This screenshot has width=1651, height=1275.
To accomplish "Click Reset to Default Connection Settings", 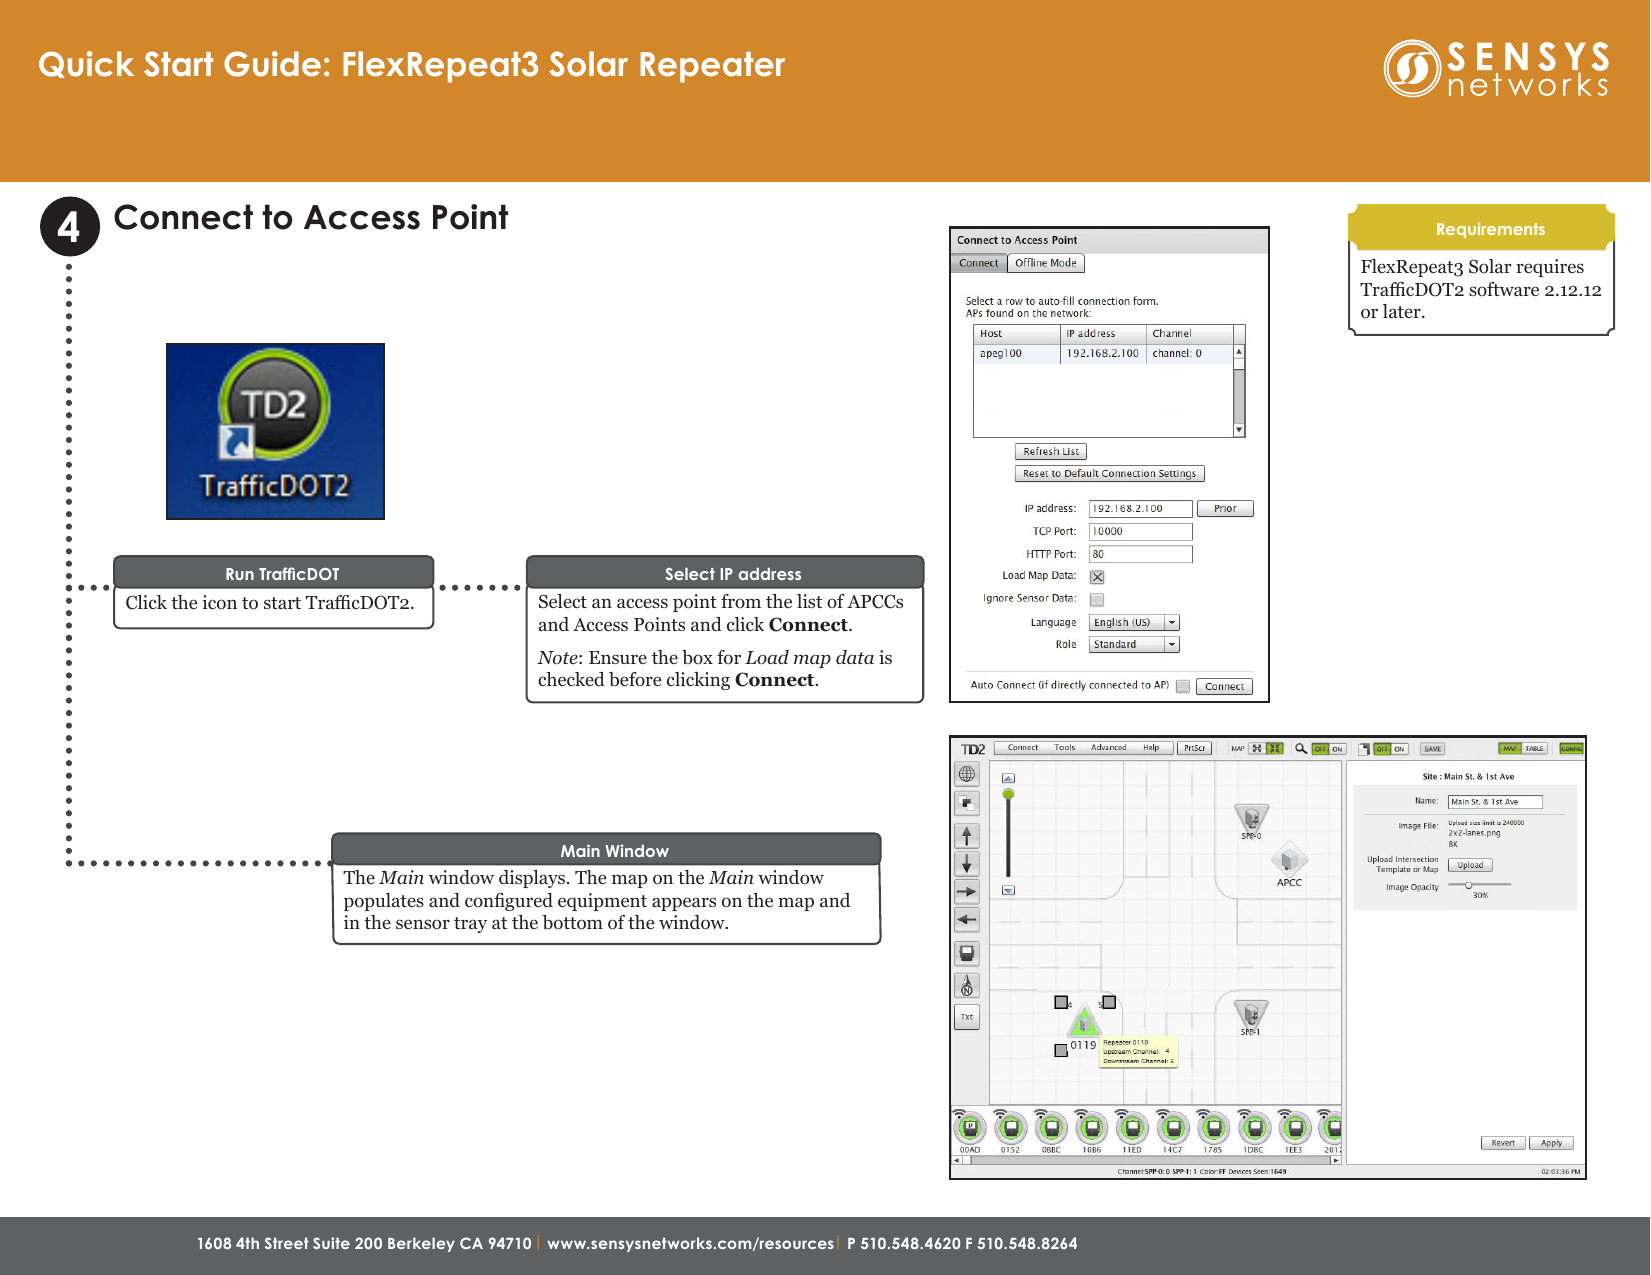I will tap(1109, 473).
